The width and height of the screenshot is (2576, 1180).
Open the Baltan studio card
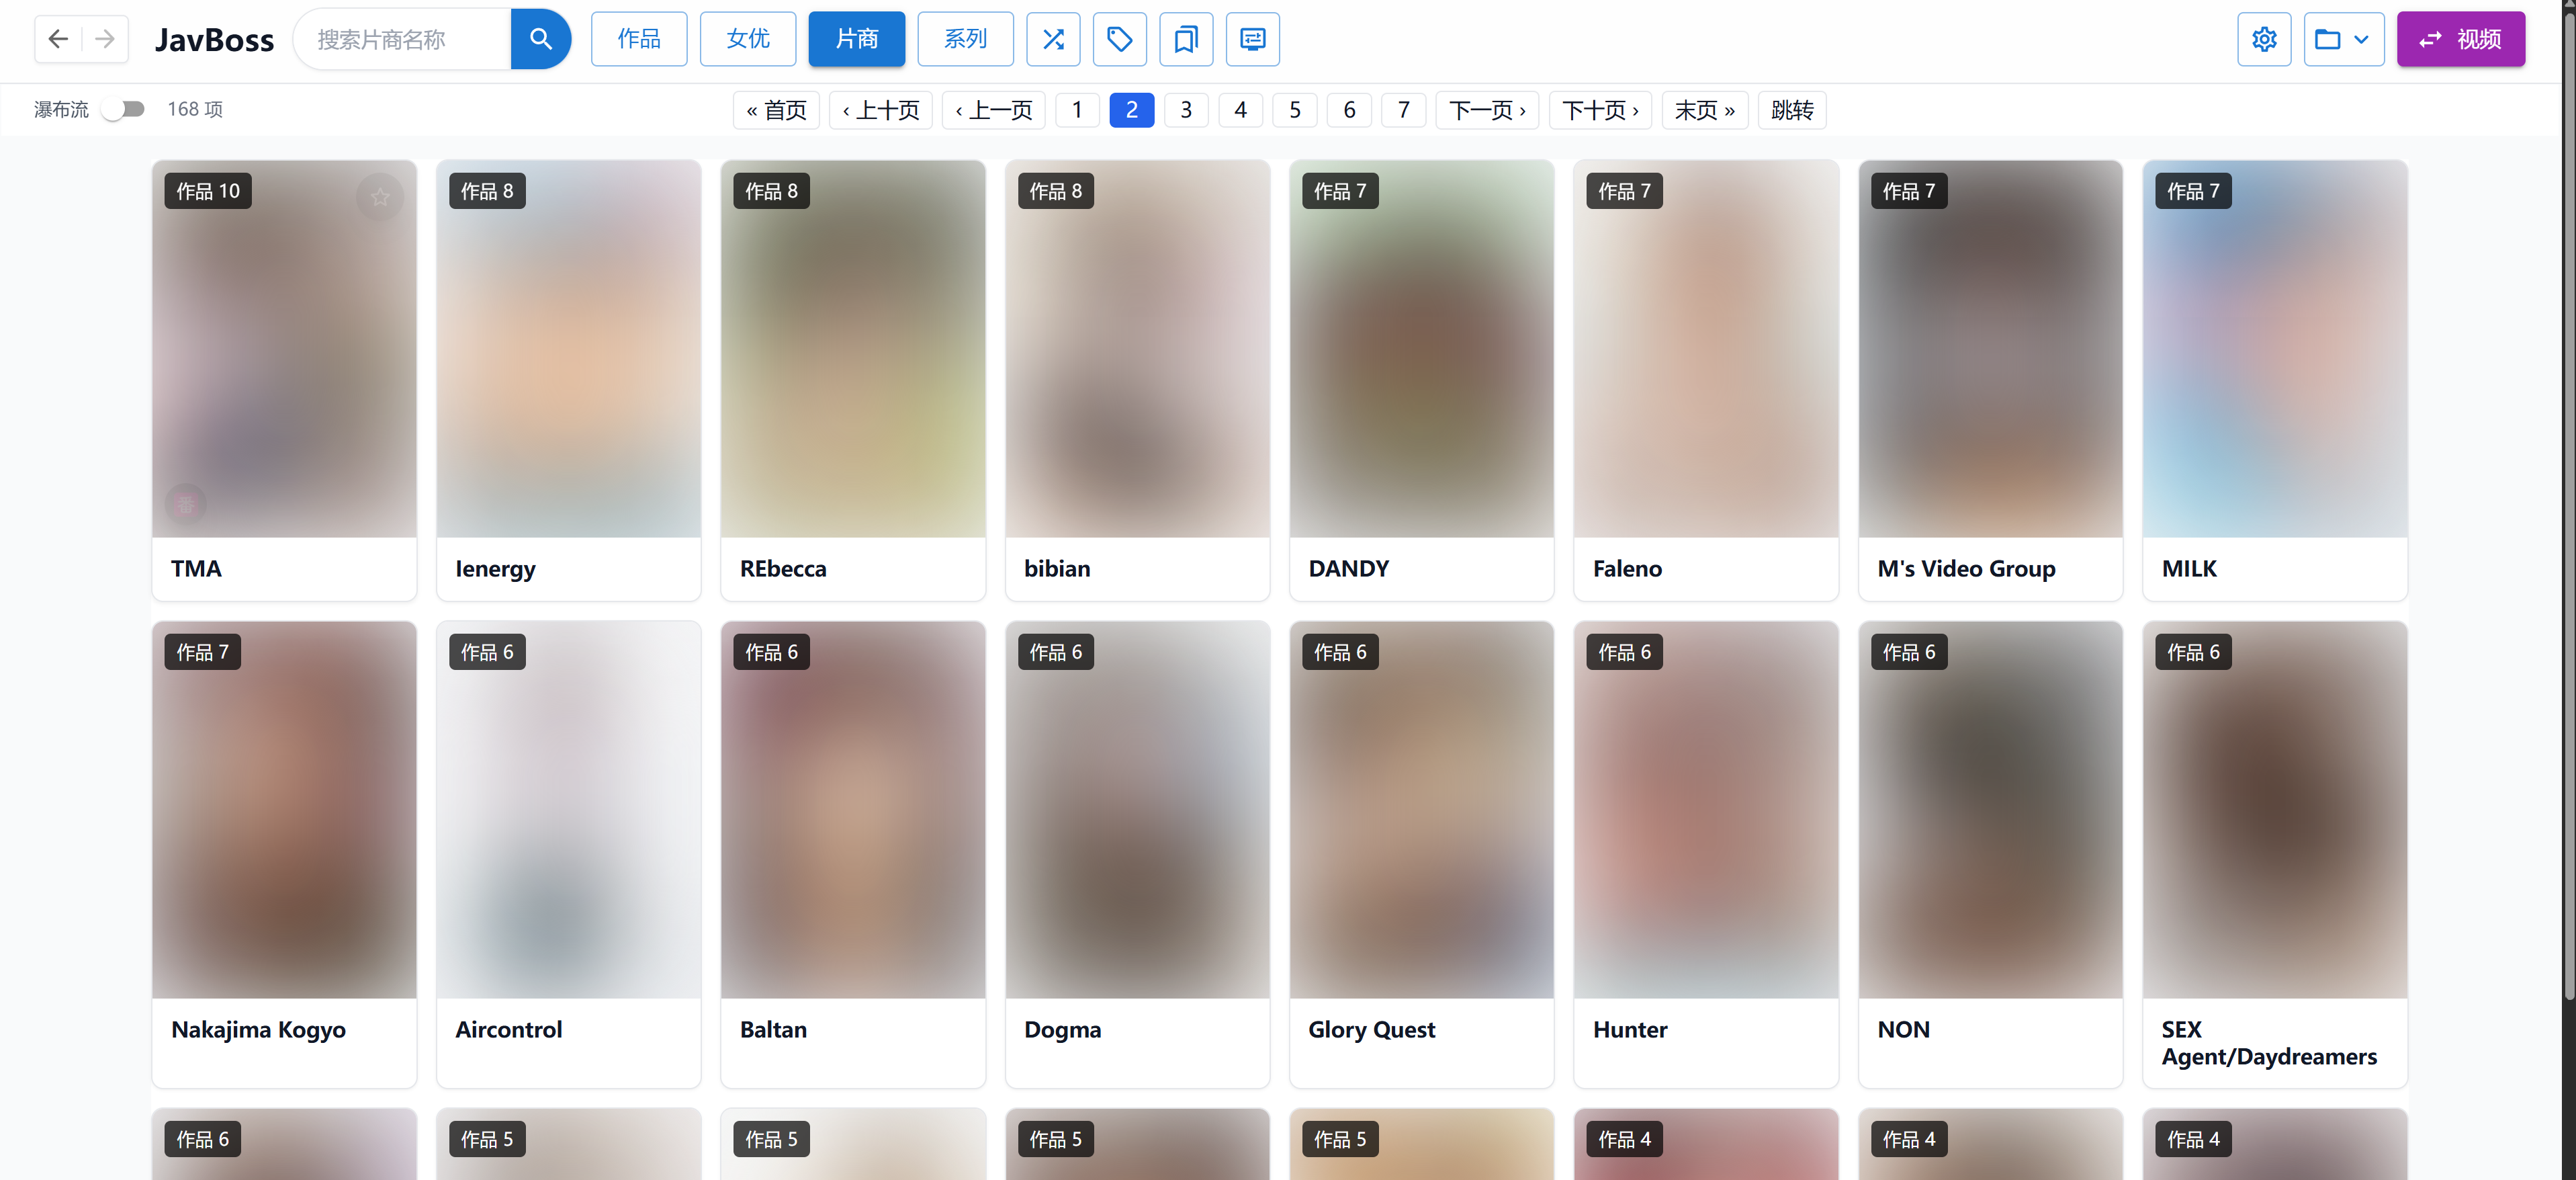coord(853,854)
